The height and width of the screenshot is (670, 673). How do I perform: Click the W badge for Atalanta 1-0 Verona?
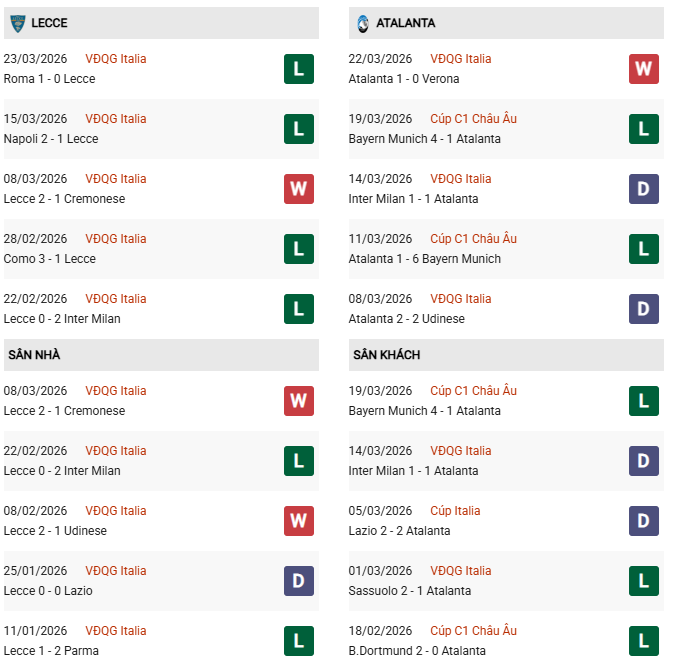point(644,69)
